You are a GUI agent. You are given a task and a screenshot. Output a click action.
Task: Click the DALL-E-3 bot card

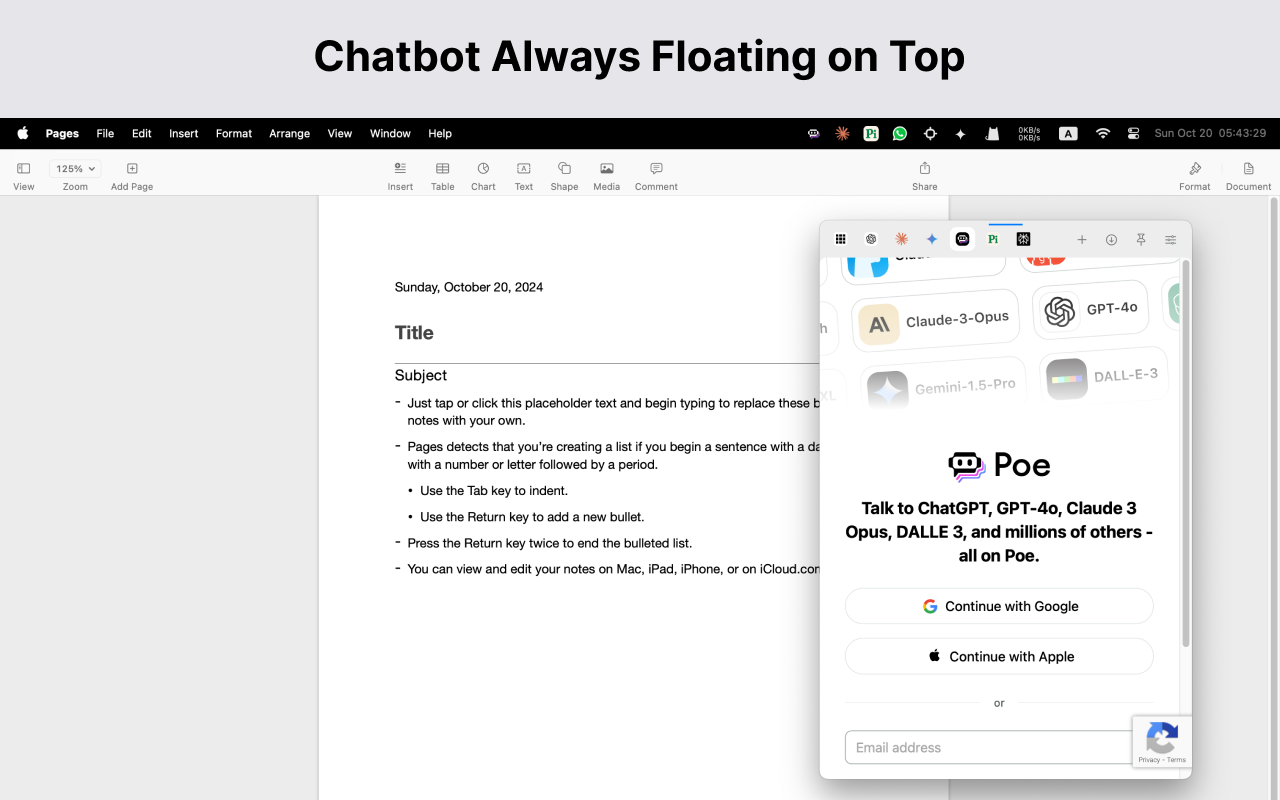coord(1103,376)
